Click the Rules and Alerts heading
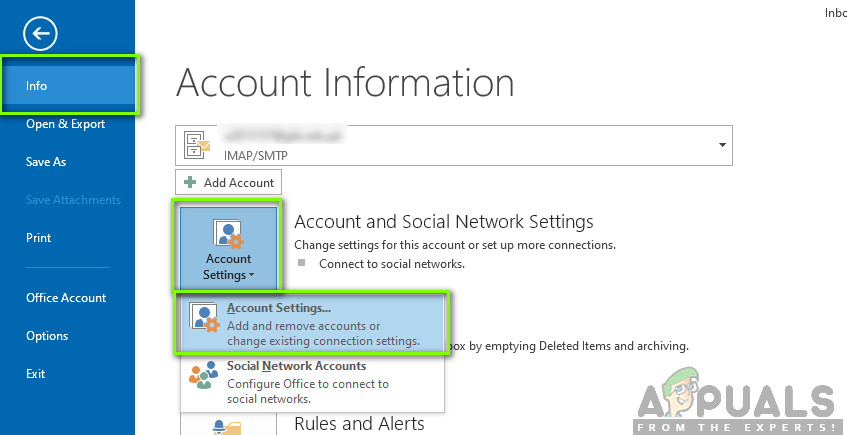Screen dimensions: 847x435 (359, 423)
